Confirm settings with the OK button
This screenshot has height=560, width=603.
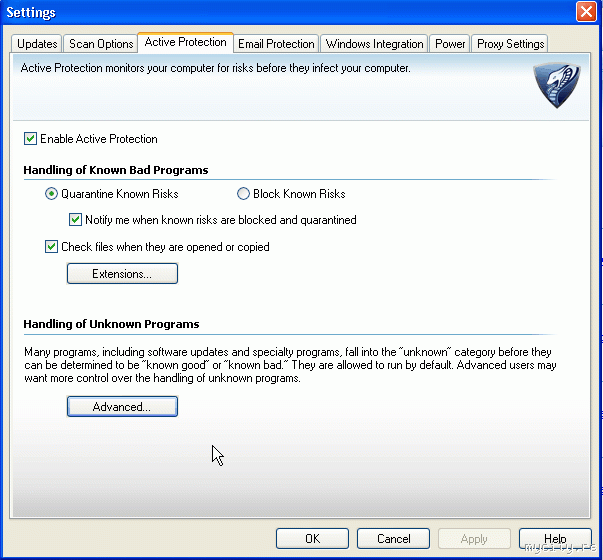(313, 539)
